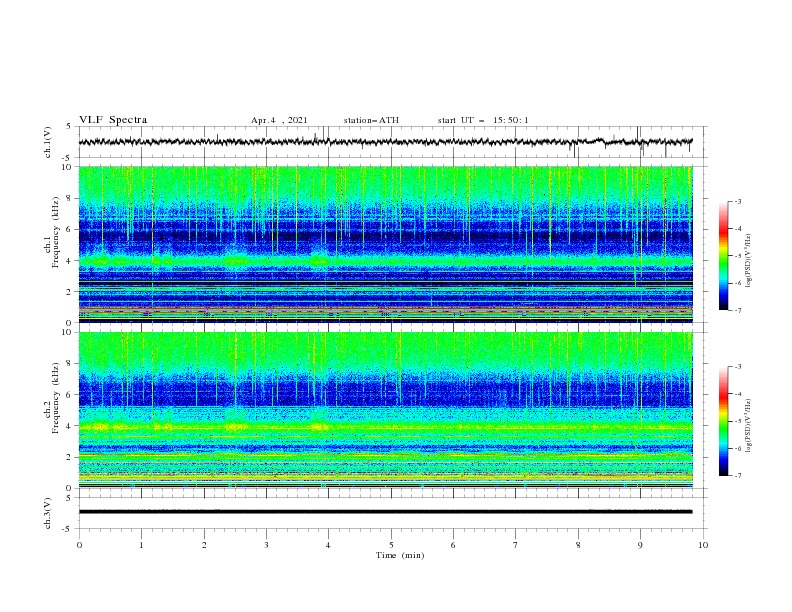
Task: Click the '8' kHz tick on ch.1 spectrogram axis
Action: click(x=70, y=198)
